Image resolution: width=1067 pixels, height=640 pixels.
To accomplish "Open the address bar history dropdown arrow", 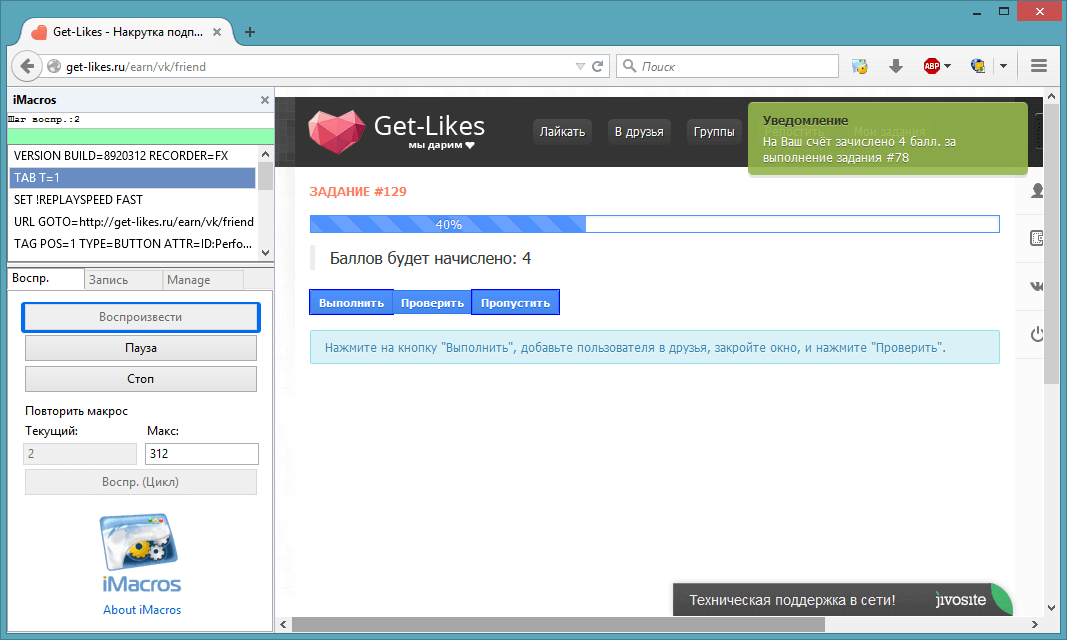I will 580,67.
